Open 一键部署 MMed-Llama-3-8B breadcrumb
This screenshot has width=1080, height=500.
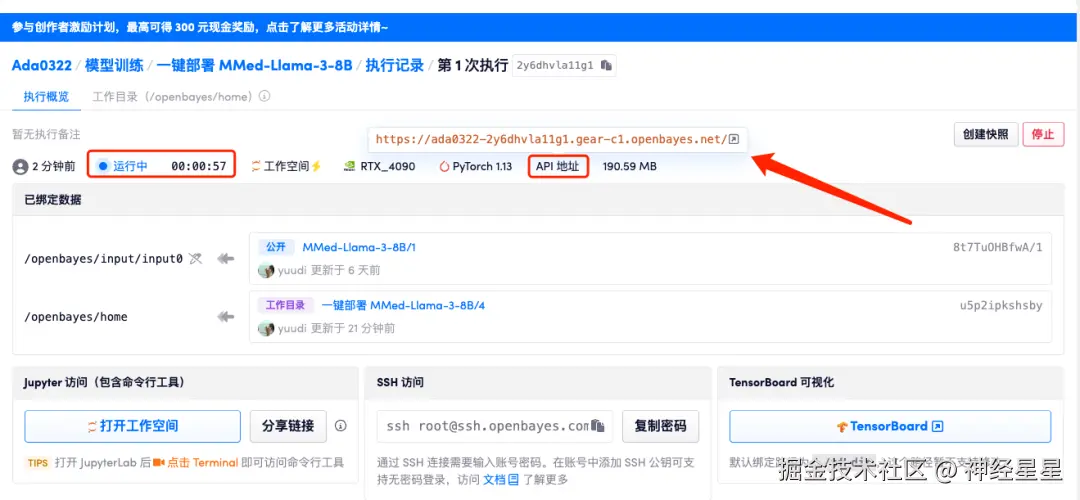point(254,65)
